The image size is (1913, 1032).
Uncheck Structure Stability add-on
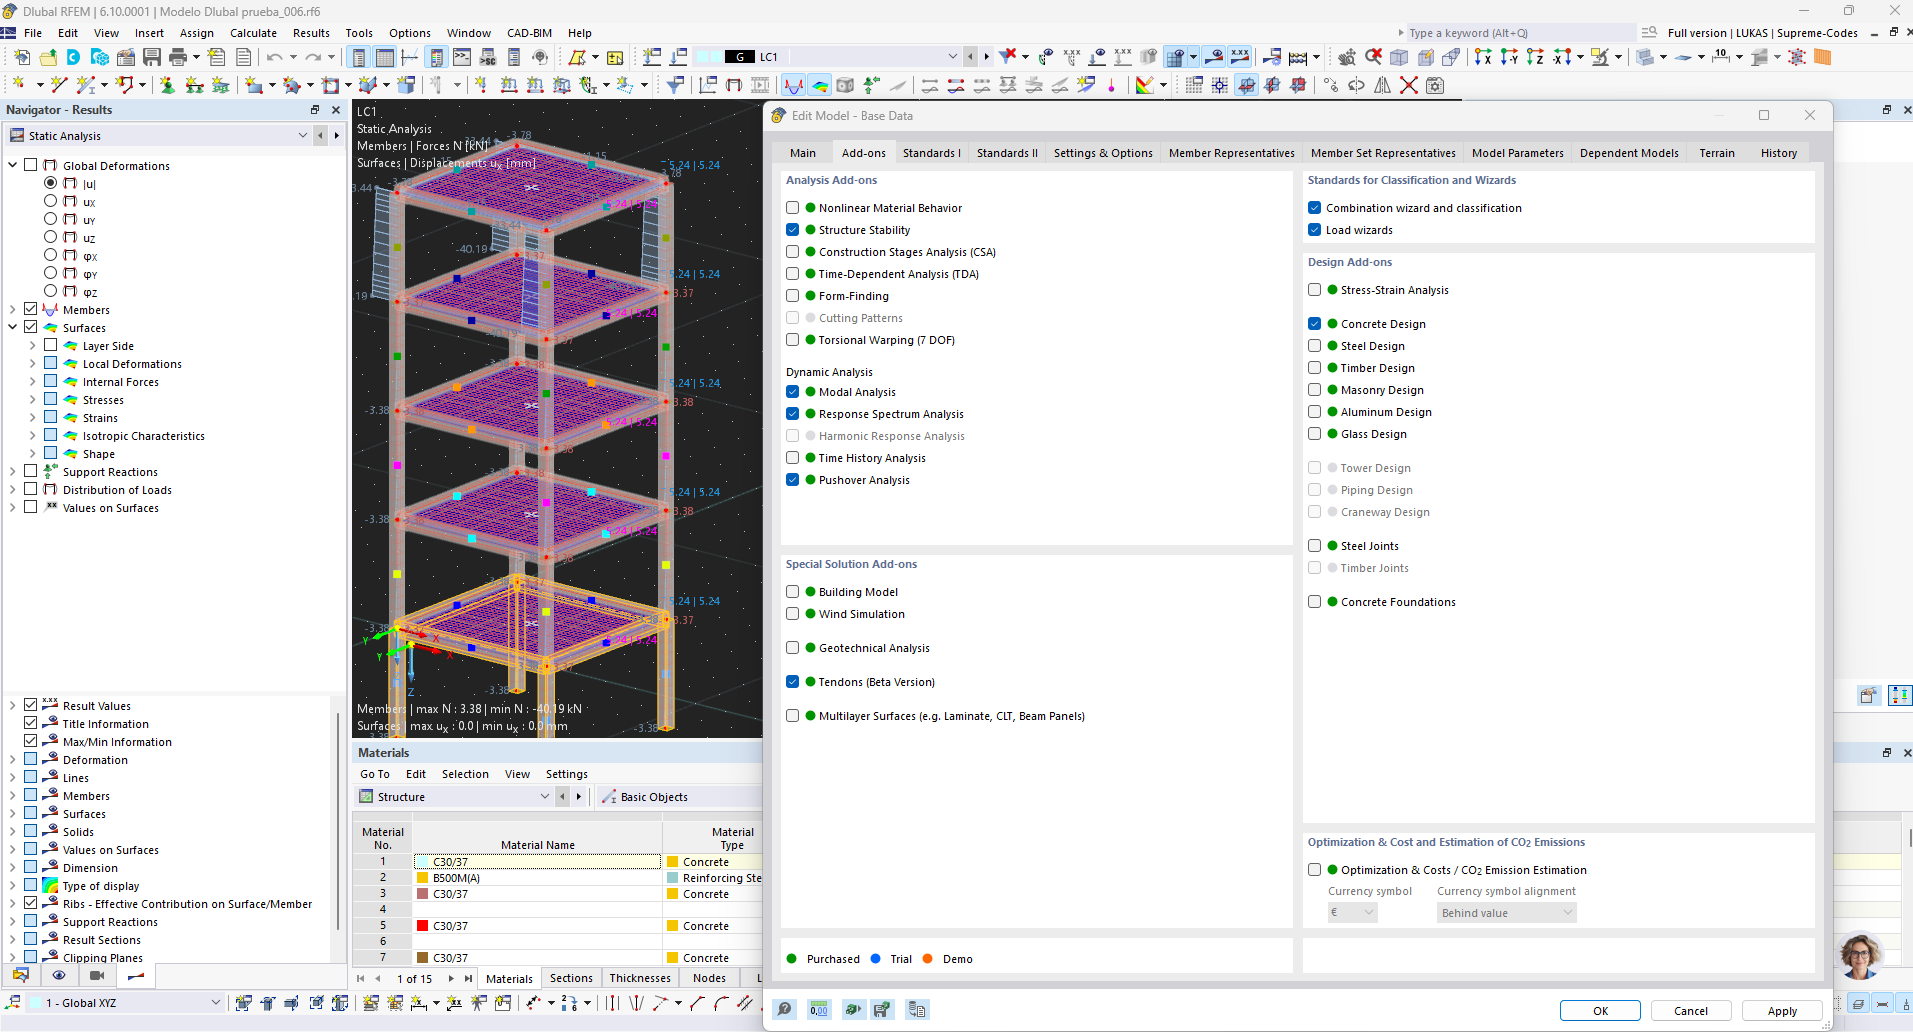[x=793, y=230]
